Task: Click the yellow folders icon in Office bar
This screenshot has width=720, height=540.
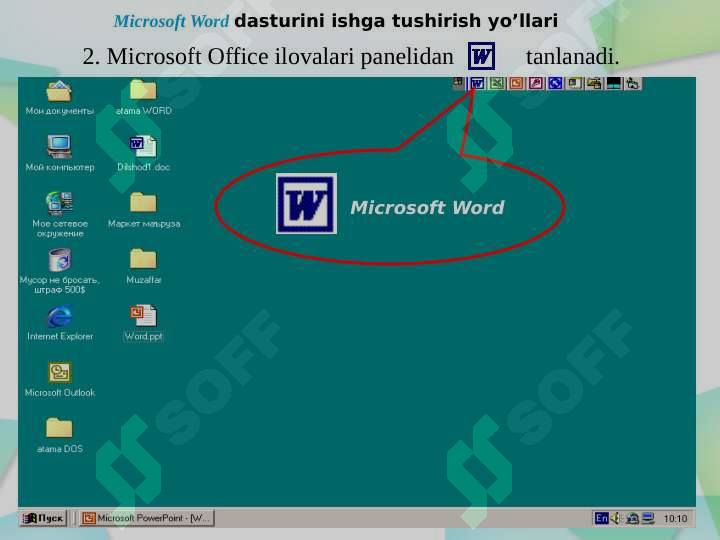Action: (x=594, y=83)
